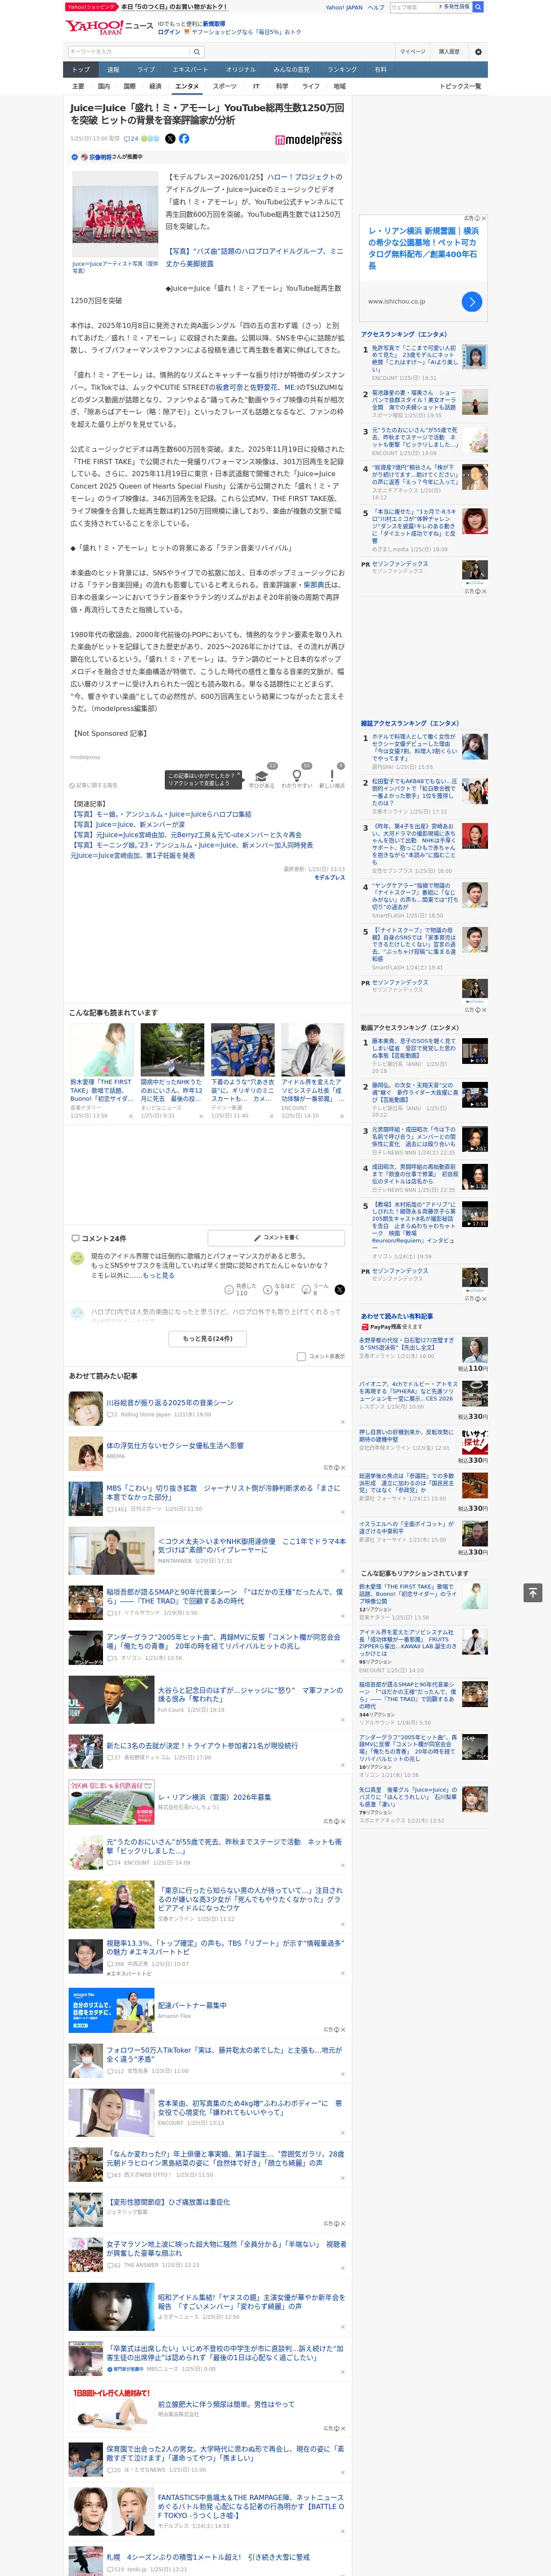Select the 'ライブ' tab in the dark nav bar
The height and width of the screenshot is (2576, 551).
pyautogui.click(x=146, y=70)
